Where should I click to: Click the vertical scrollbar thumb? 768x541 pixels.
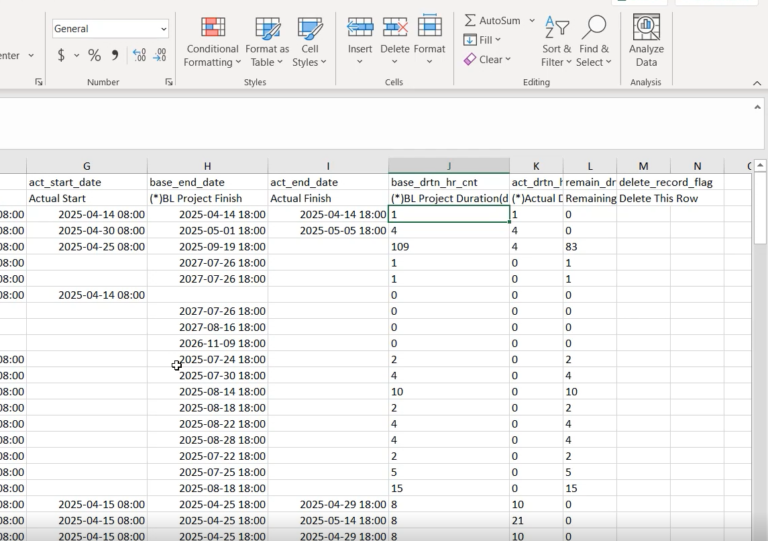760,207
